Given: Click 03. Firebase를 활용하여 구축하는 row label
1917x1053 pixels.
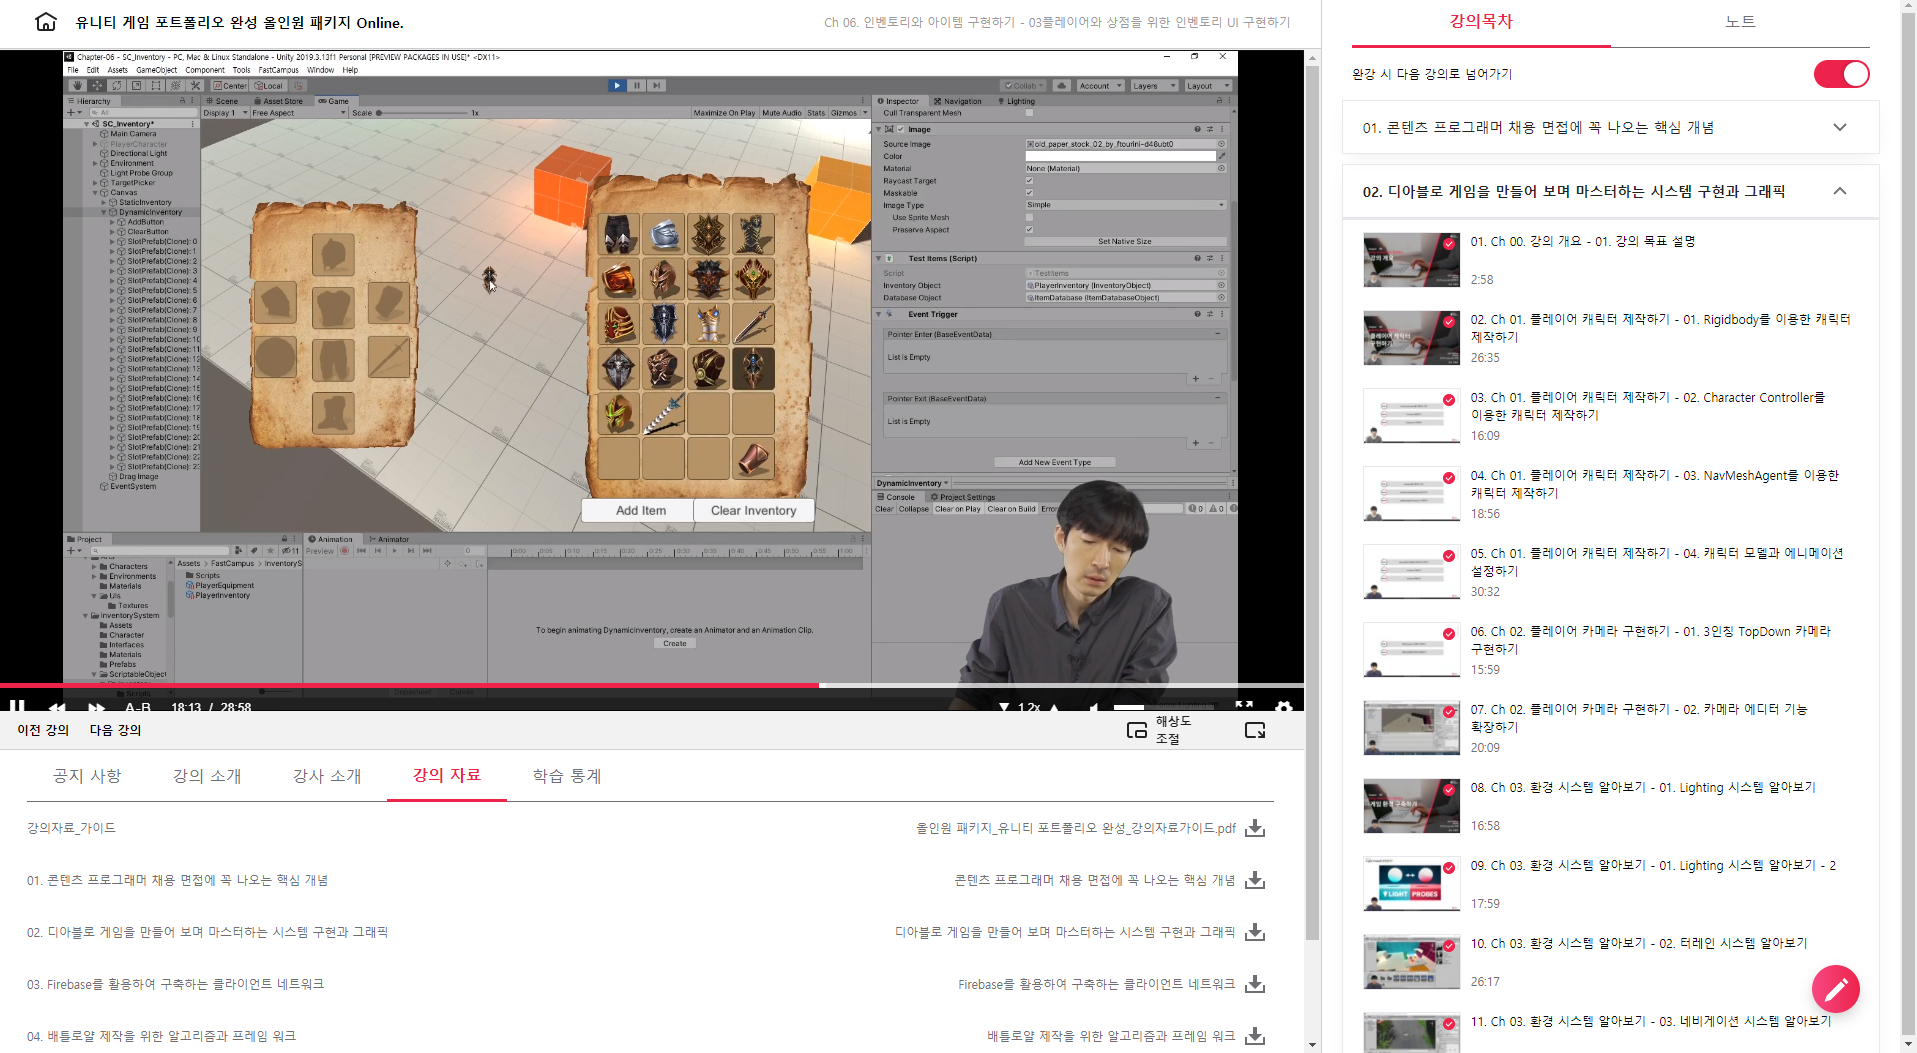Looking at the screenshot, I should [175, 984].
